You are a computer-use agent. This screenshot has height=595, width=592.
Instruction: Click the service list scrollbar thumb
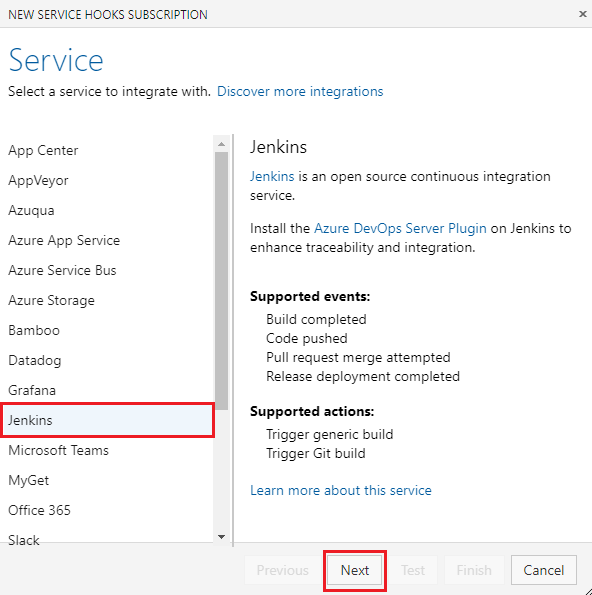point(222,281)
